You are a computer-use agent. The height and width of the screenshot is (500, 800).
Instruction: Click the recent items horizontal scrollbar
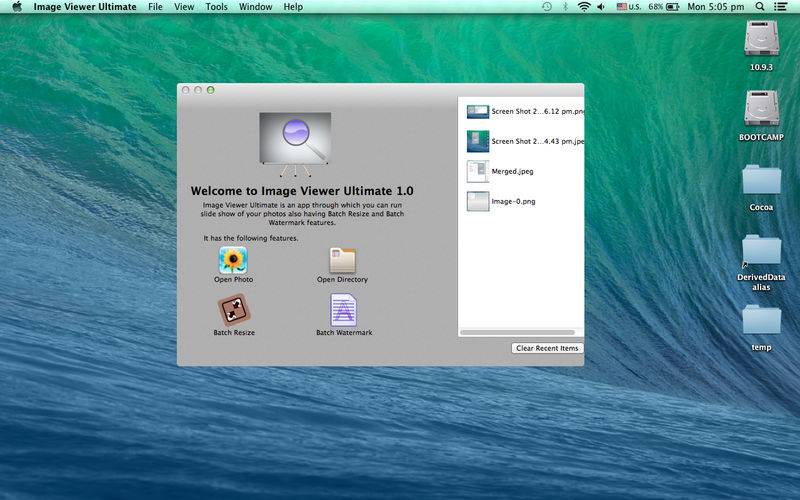[517, 333]
